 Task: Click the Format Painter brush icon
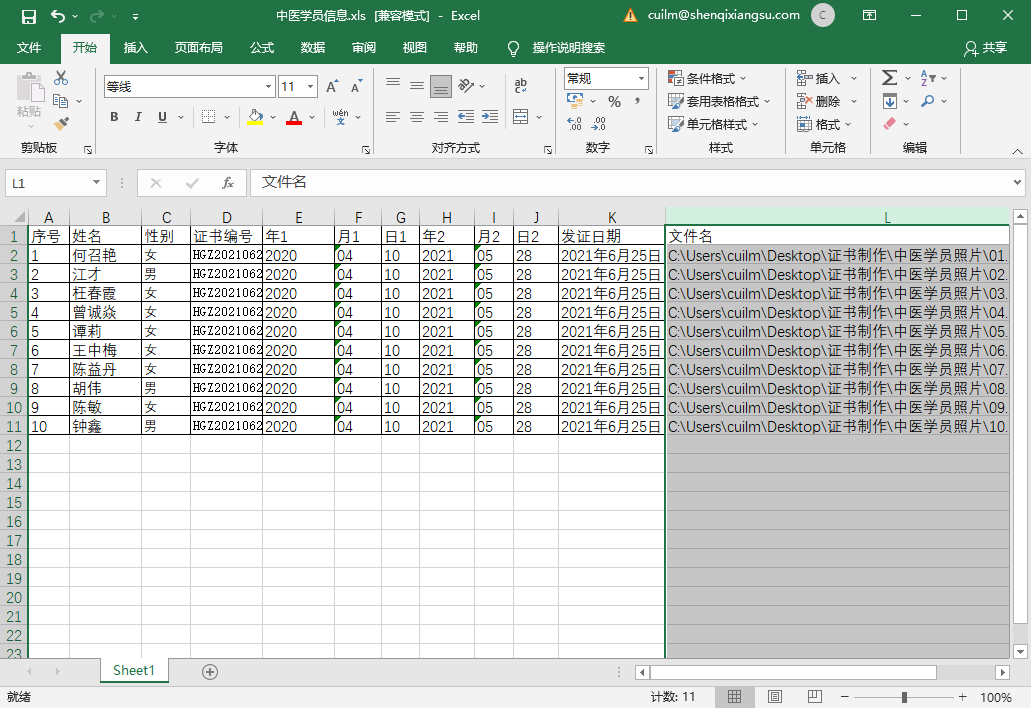click(x=61, y=123)
